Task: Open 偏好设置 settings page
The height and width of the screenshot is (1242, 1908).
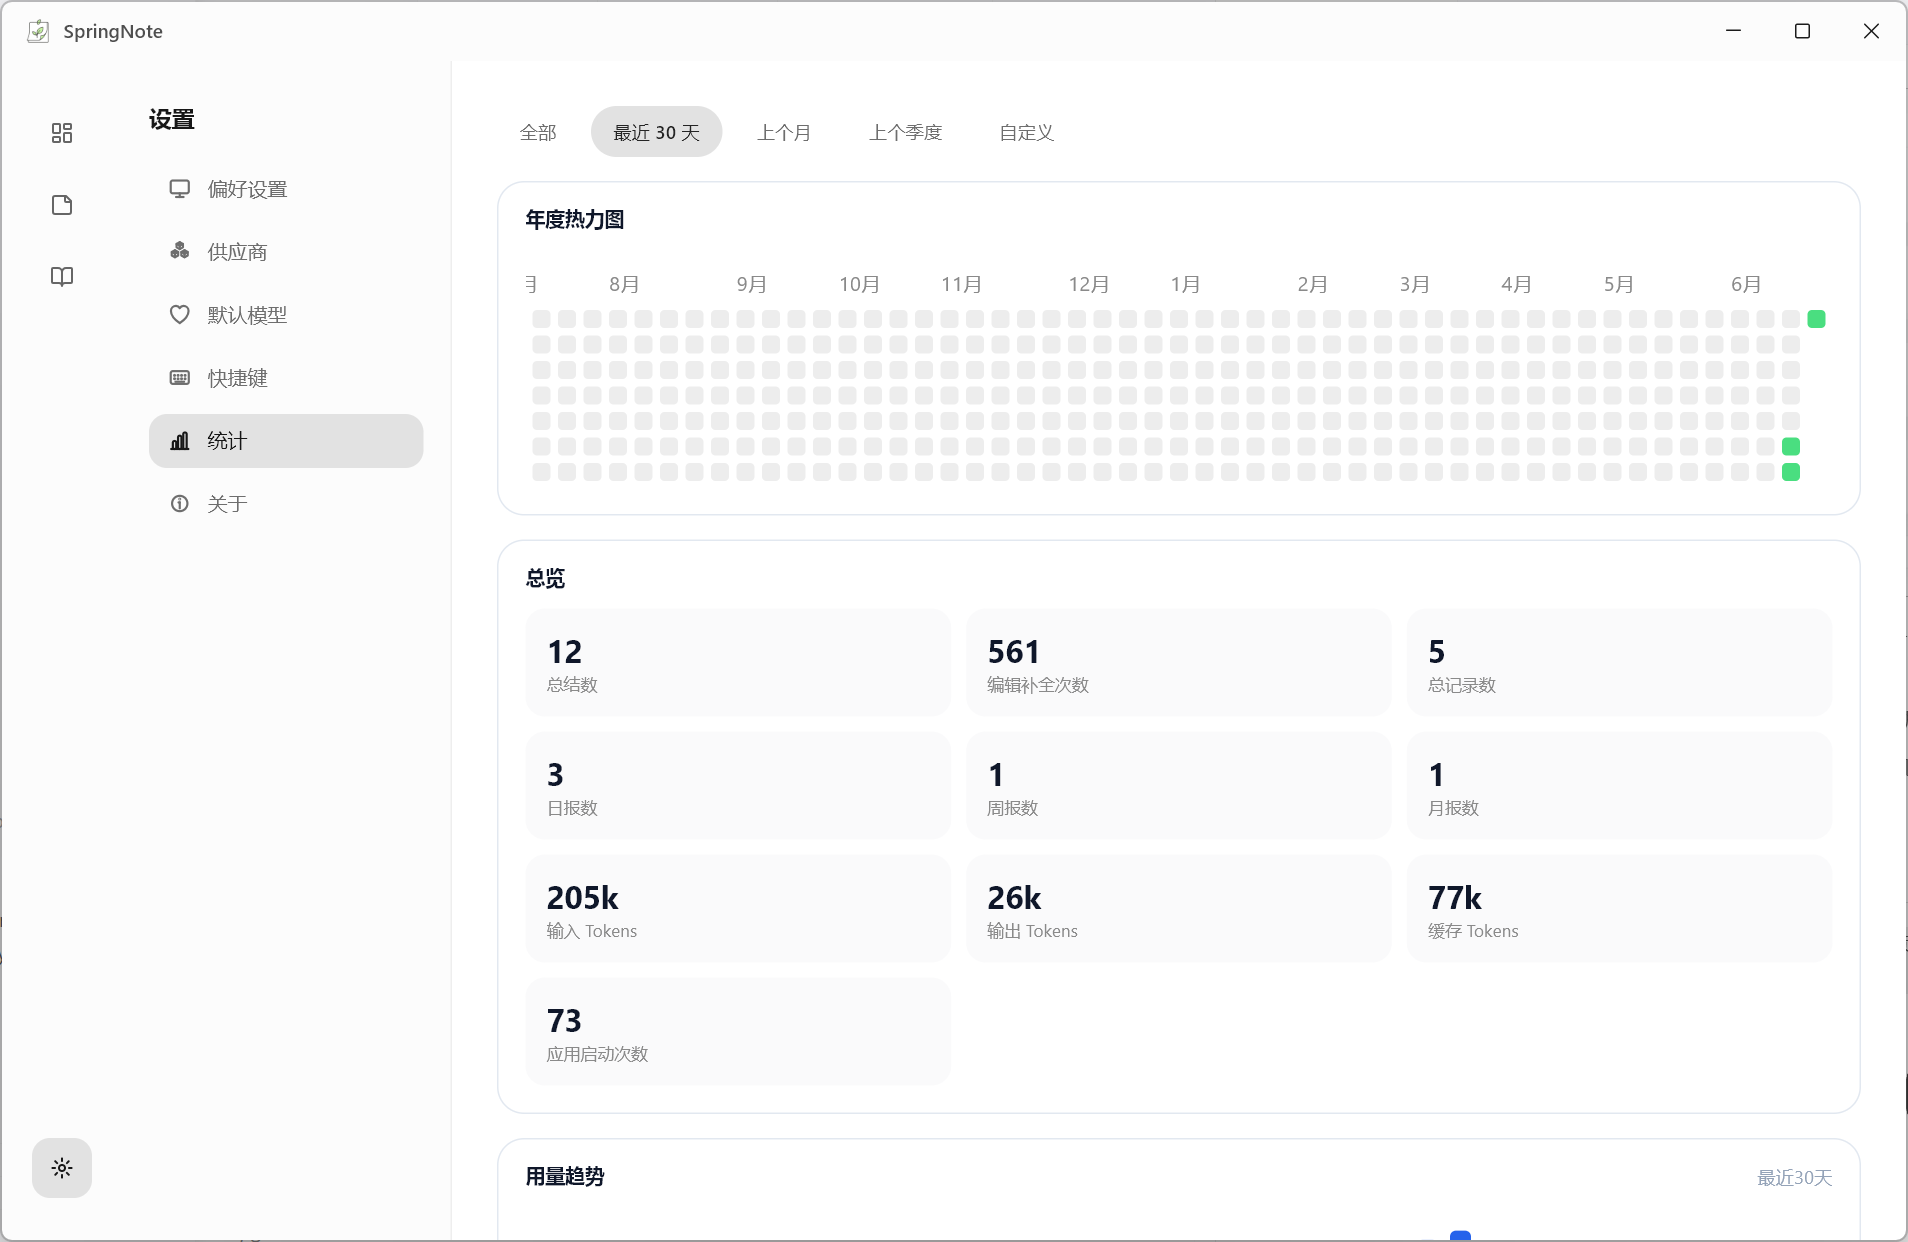Action: click(286, 189)
